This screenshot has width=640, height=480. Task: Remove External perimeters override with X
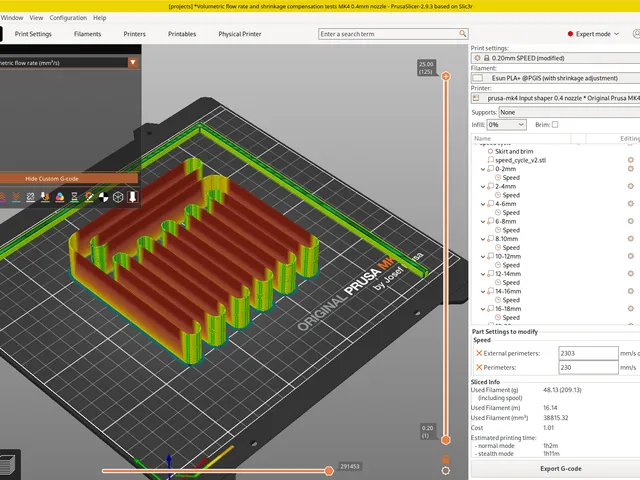(479, 353)
